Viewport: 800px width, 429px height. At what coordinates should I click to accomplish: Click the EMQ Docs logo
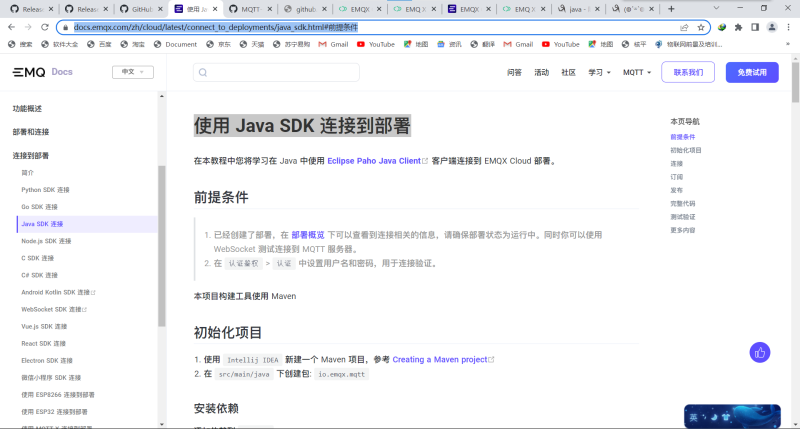[43, 72]
